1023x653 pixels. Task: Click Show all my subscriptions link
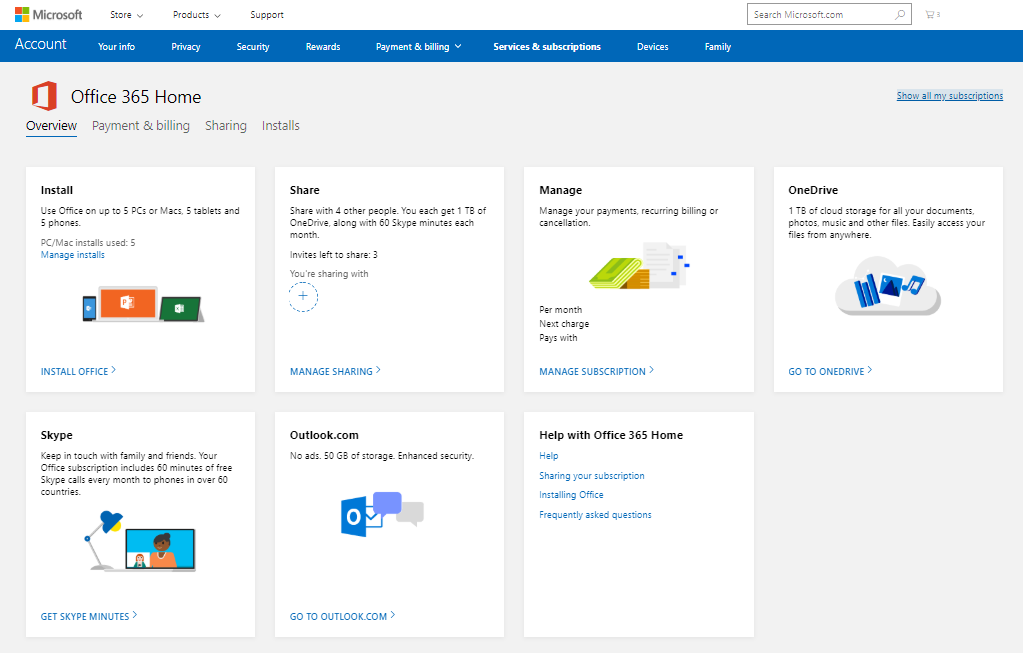click(x=950, y=95)
